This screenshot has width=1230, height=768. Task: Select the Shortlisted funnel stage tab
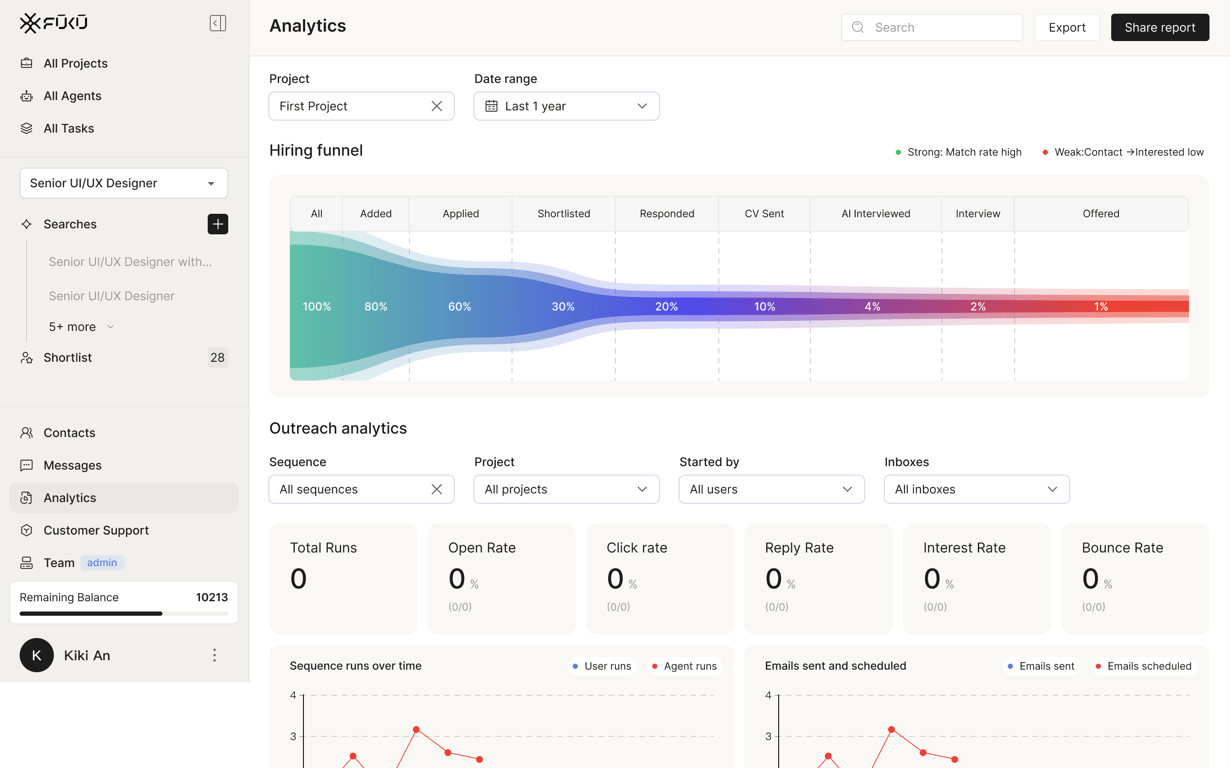564,213
